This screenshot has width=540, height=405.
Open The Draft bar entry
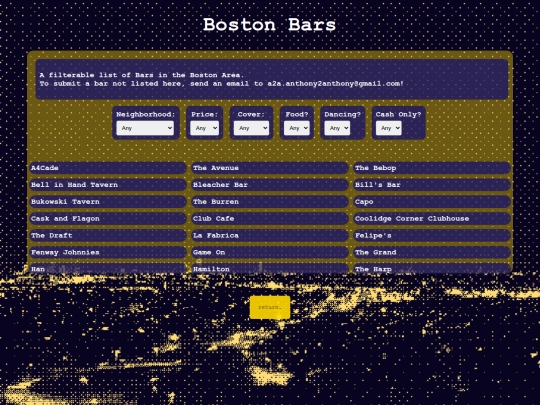point(108,235)
